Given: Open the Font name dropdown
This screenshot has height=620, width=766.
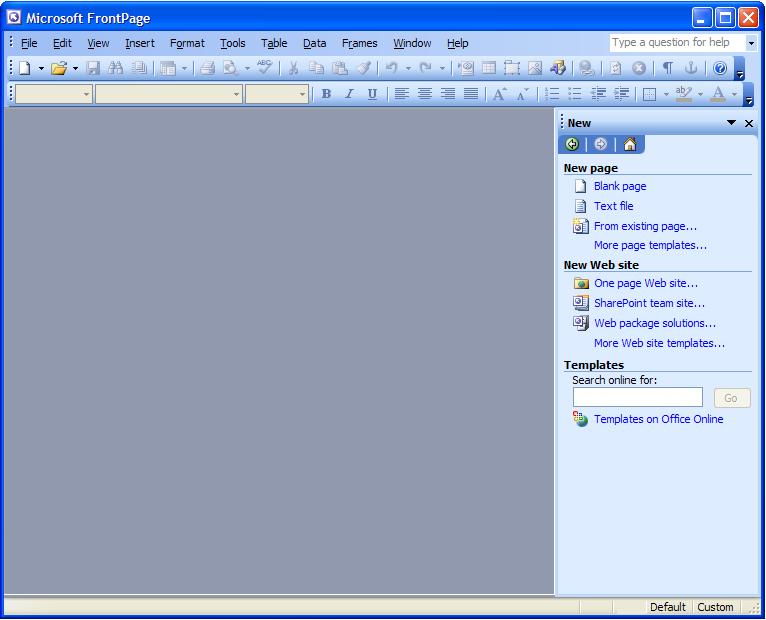Looking at the screenshot, I should pos(236,94).
